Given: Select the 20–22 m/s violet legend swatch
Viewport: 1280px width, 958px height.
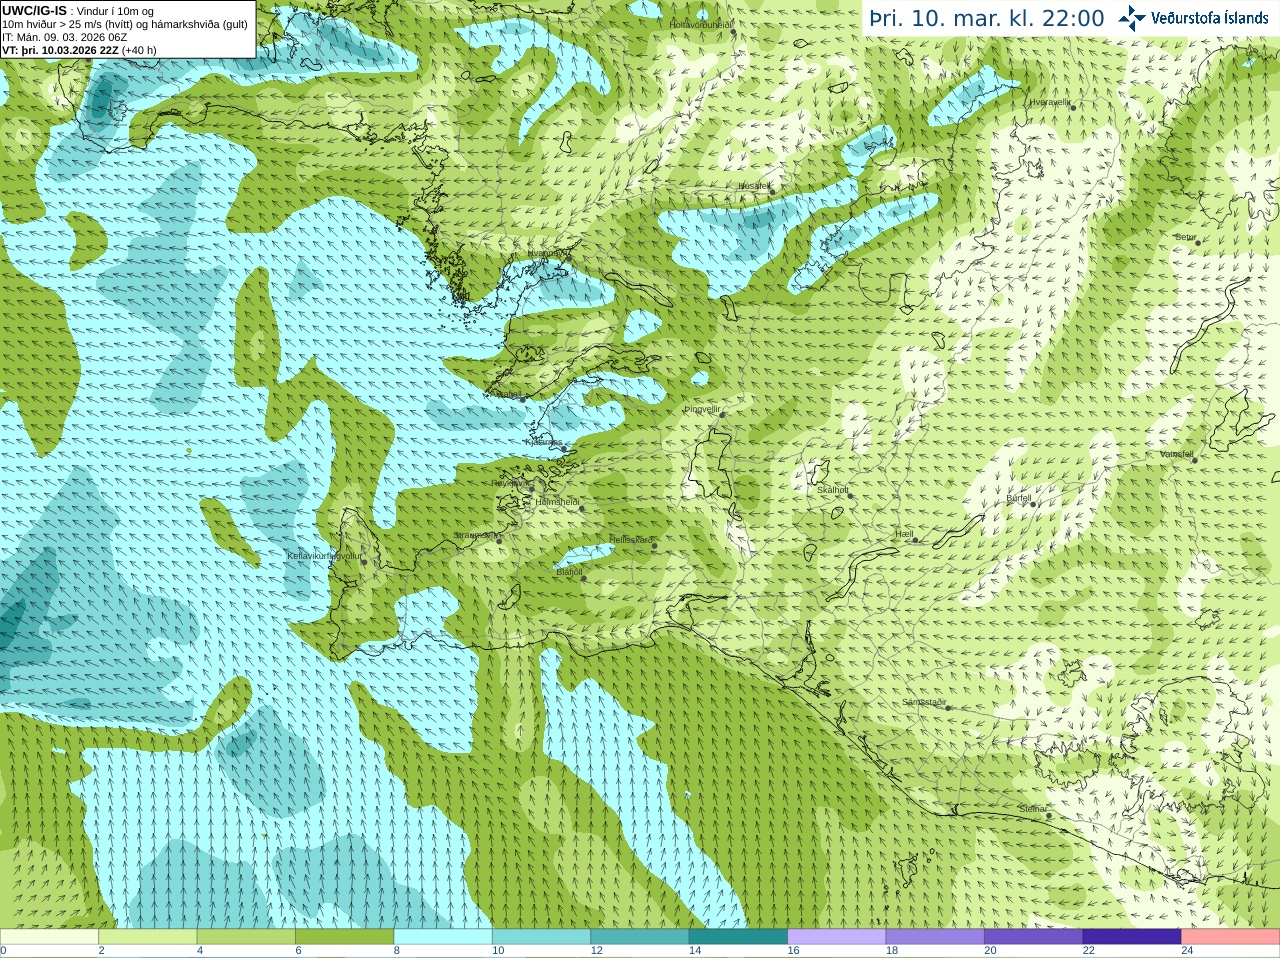Looking at the screenshot, I should pyautogui.click(x=1034, y=937).
